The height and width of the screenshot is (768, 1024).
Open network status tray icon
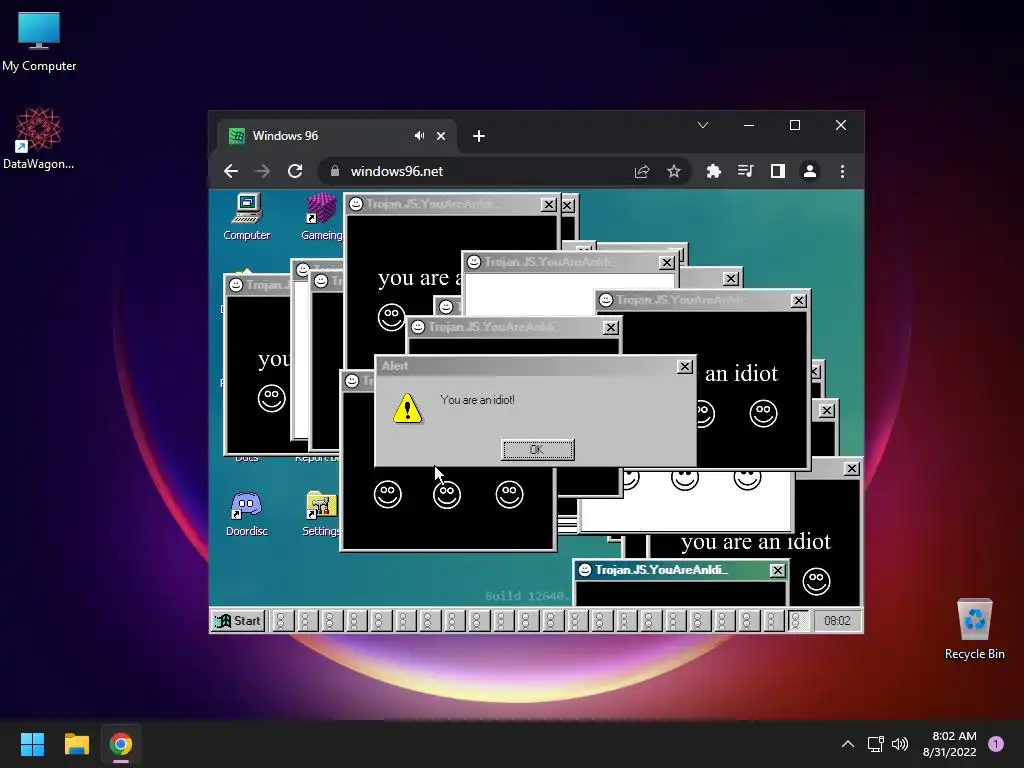coord(875,744)
